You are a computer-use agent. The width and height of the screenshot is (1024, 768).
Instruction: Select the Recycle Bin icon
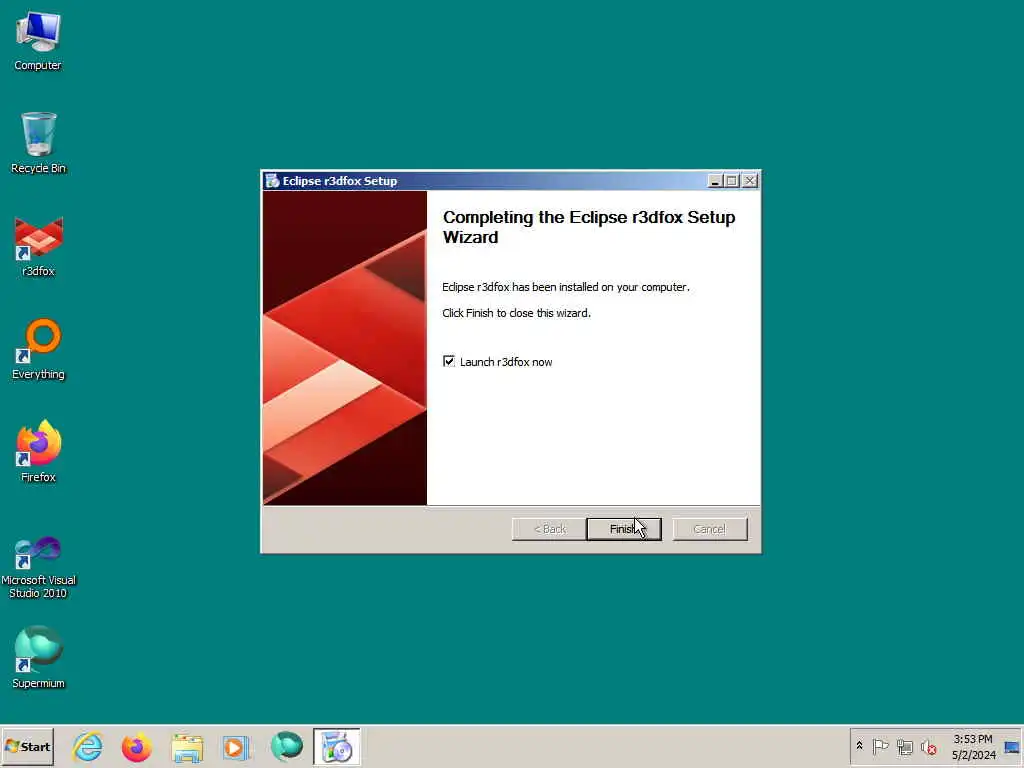click(x=38, y=143)
